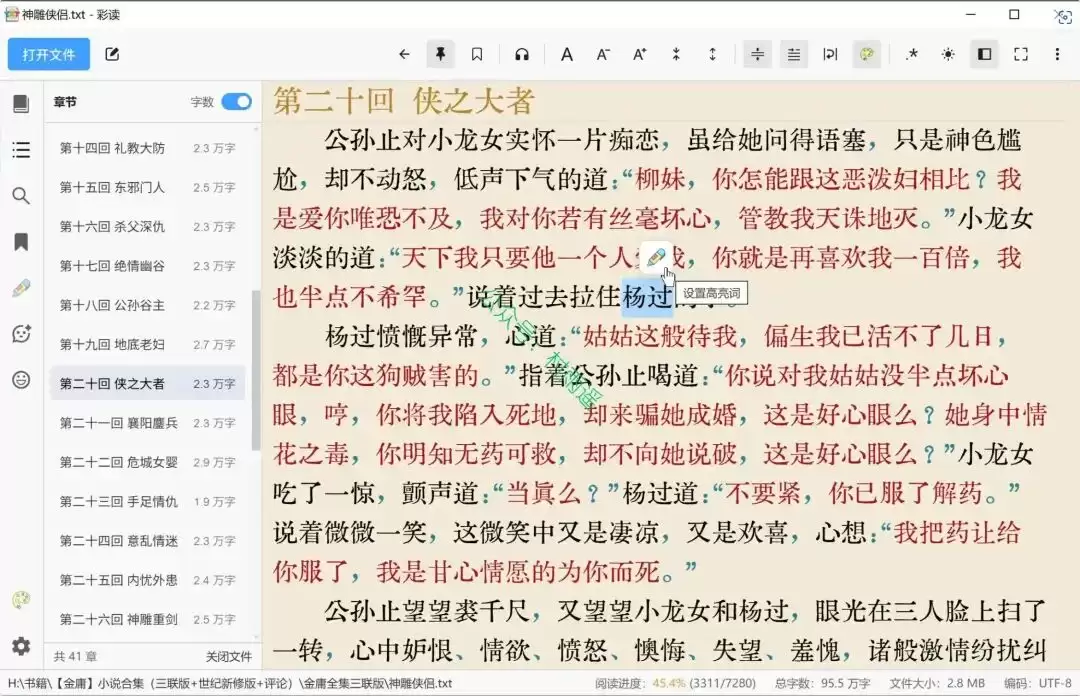
Task: Open the three-dot more options menu
Action: pyautogui.click(x=1057, y=54)
